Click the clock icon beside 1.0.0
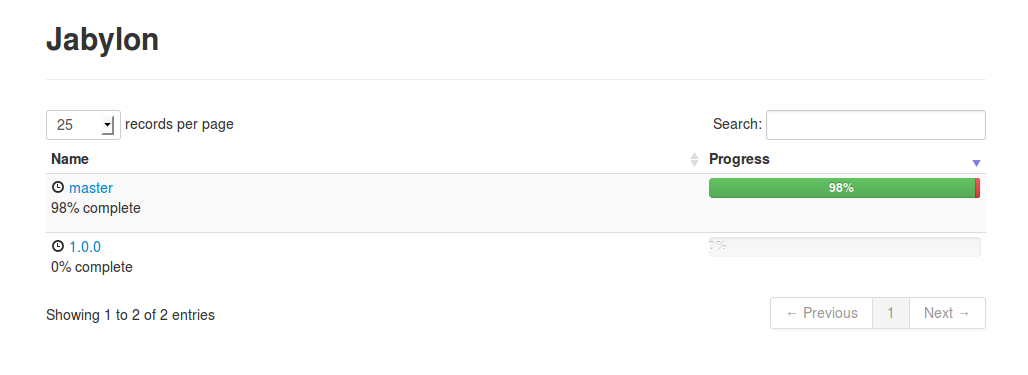1028x375 pixels. pyautogui.click(x=58, y=247)
